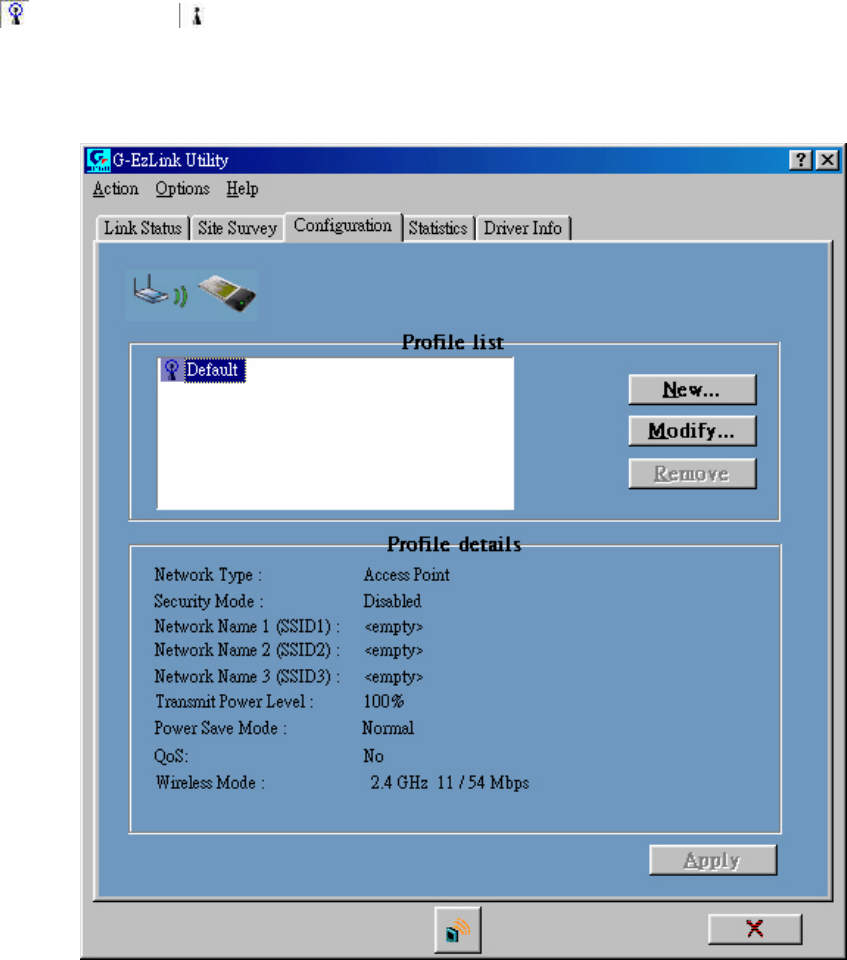Click the 'Network Type :' label

click(x=208, y=575)
